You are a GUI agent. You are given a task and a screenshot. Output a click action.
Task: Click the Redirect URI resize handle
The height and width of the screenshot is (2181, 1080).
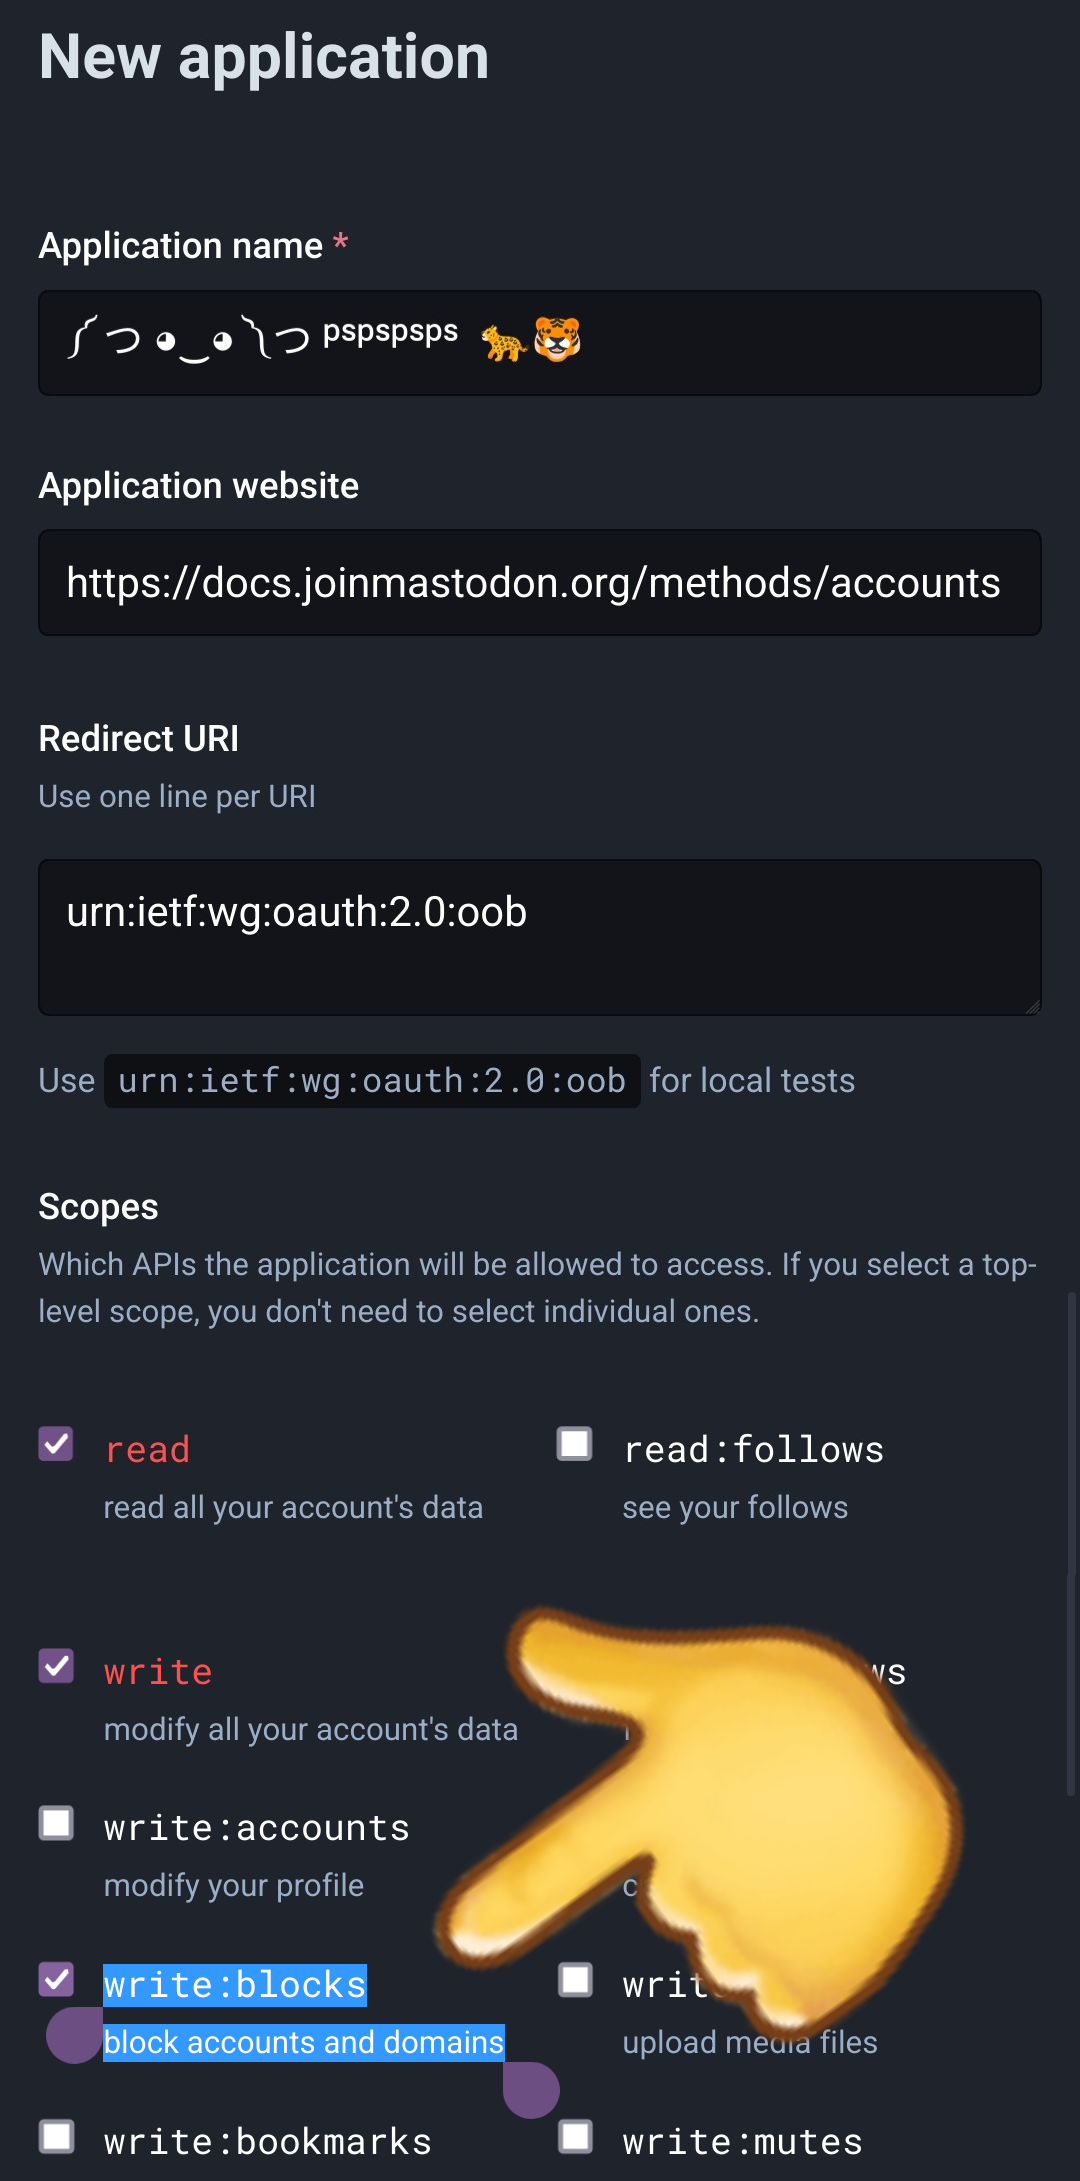(x=1033, y=1007)
